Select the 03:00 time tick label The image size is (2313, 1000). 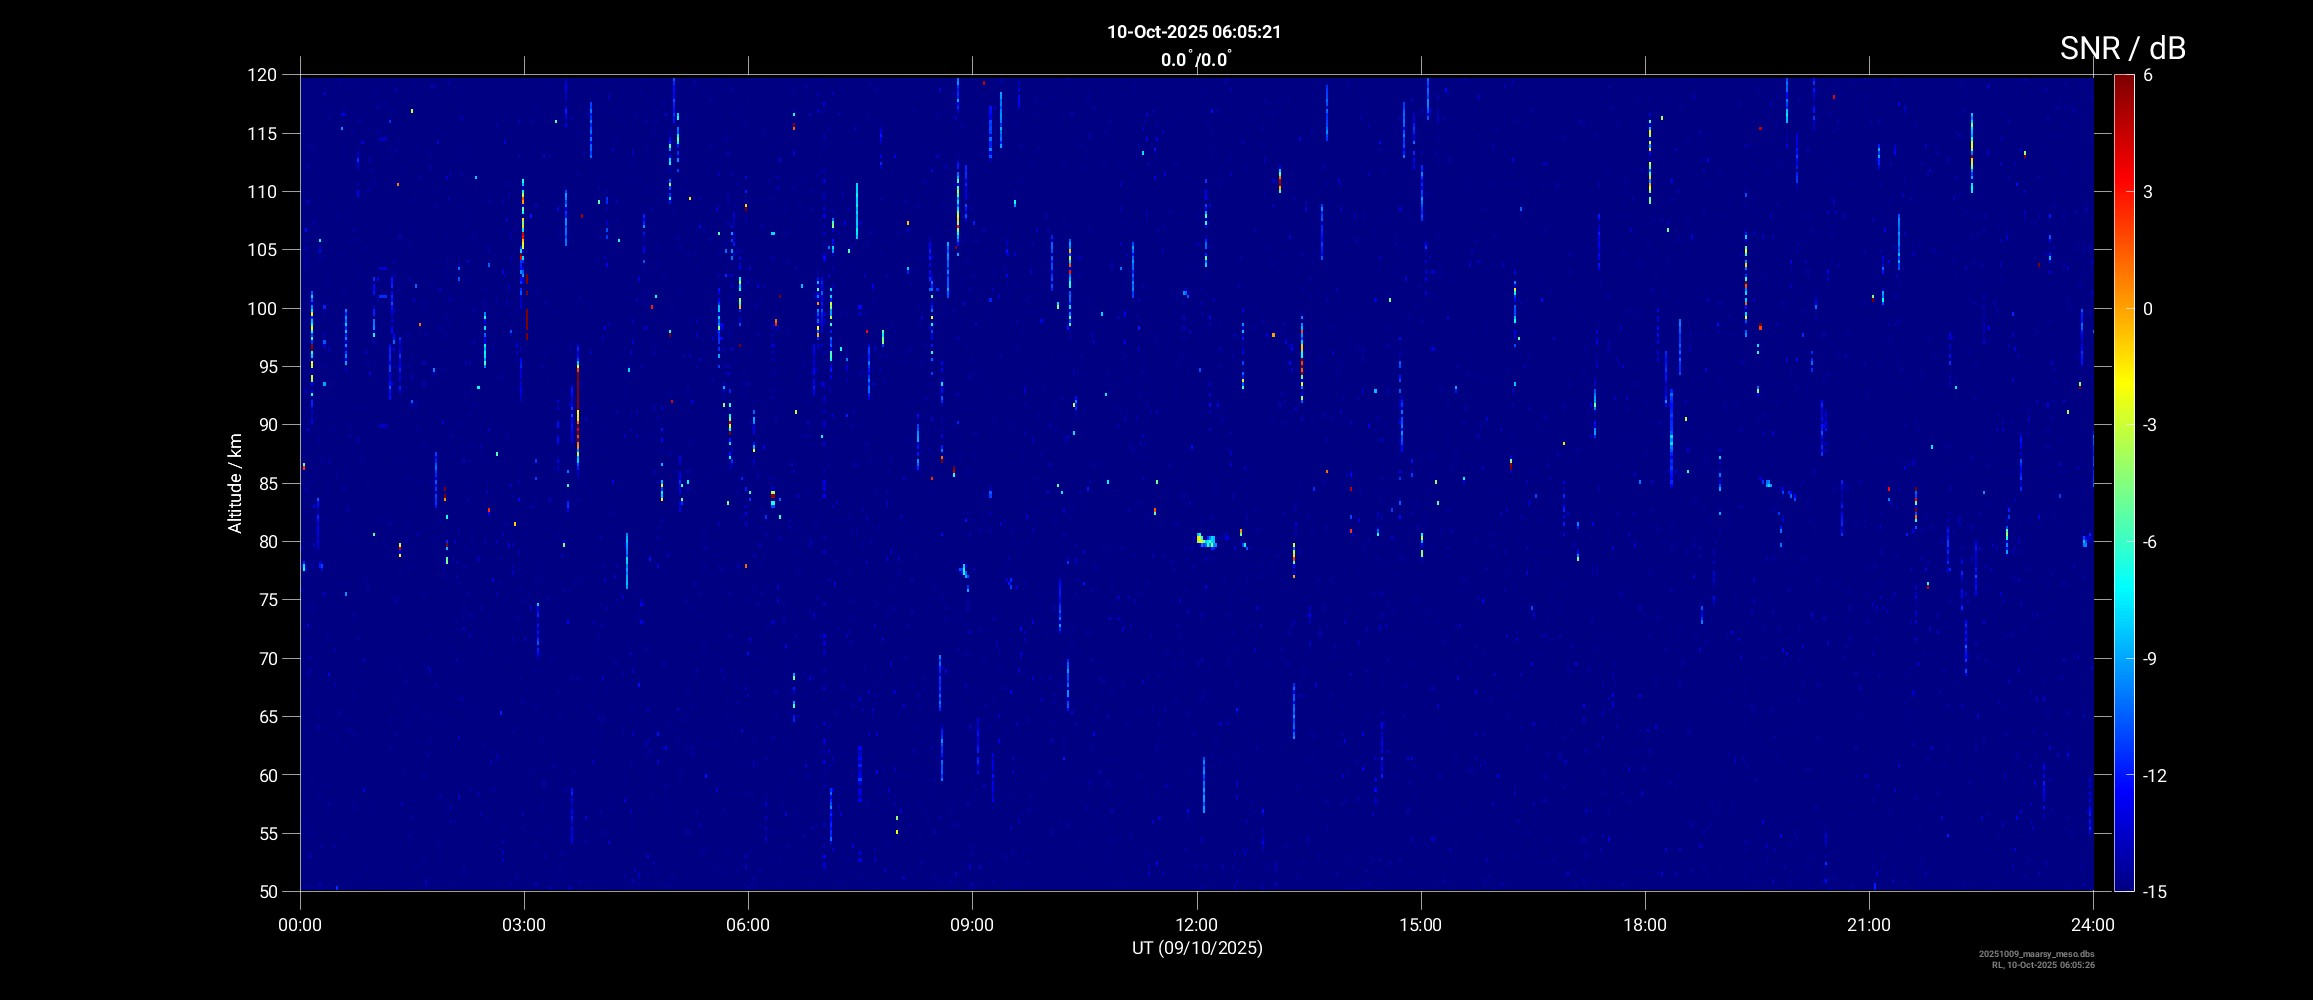tap(524, 925)
